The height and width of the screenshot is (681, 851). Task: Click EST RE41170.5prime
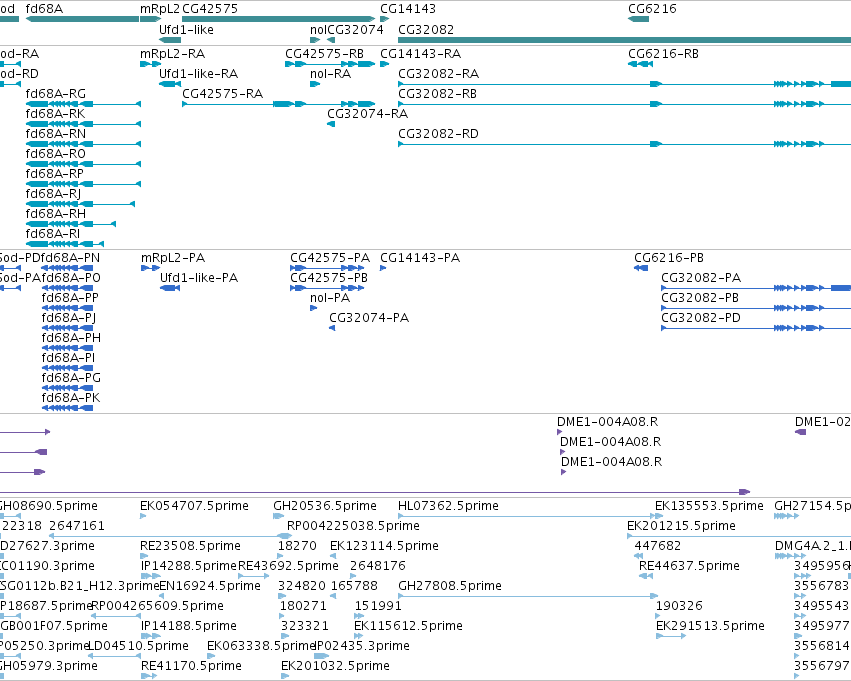click(x=192, y=666)
